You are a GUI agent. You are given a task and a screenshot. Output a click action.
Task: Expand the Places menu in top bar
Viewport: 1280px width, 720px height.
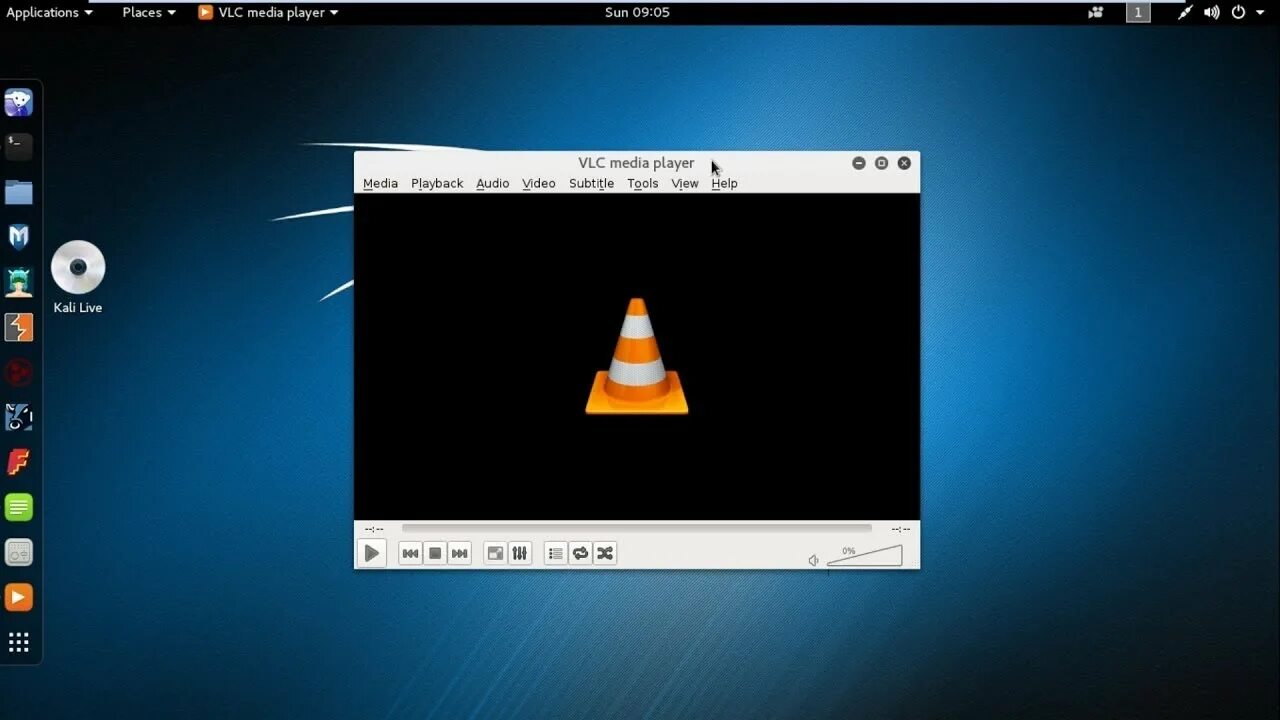149,12
